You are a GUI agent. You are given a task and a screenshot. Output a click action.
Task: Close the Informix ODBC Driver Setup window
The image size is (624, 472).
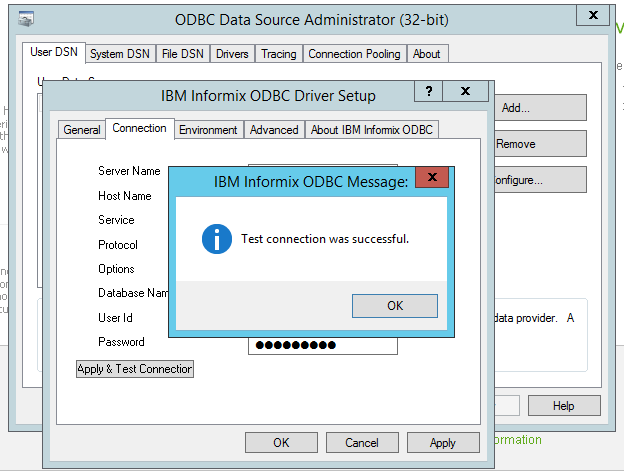466,92
